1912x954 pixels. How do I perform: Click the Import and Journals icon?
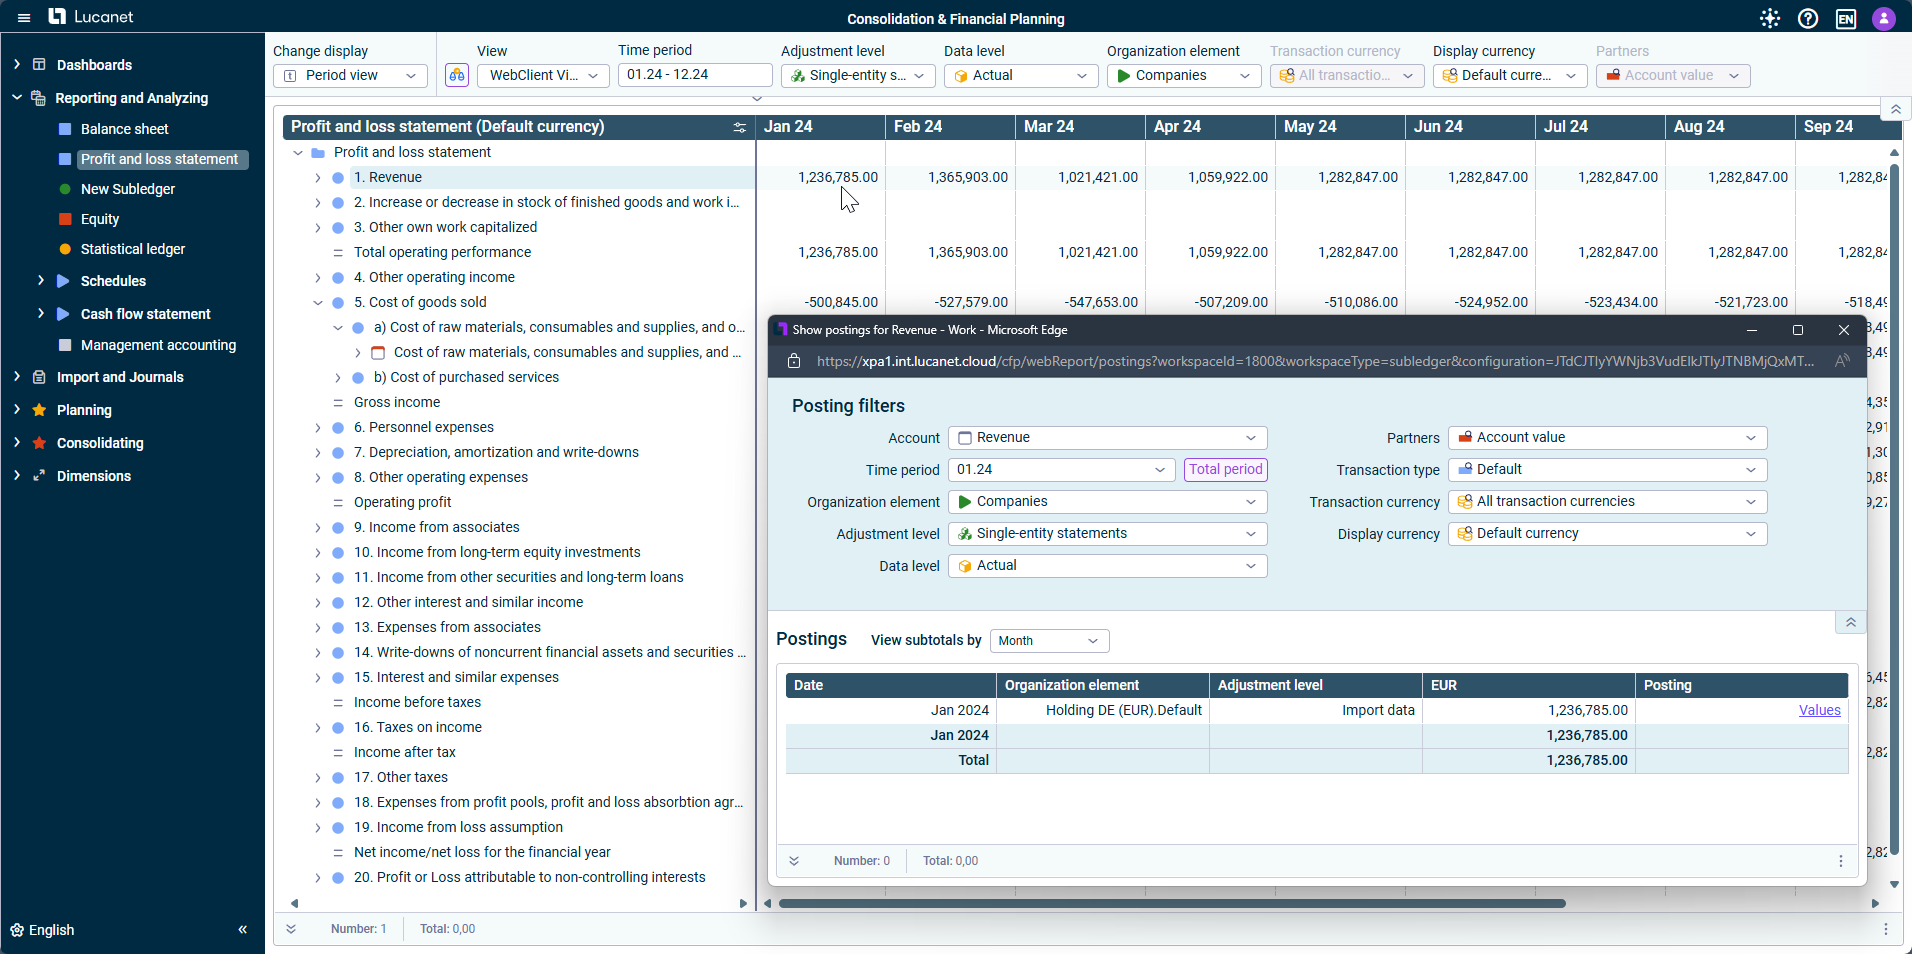[39, 377]
